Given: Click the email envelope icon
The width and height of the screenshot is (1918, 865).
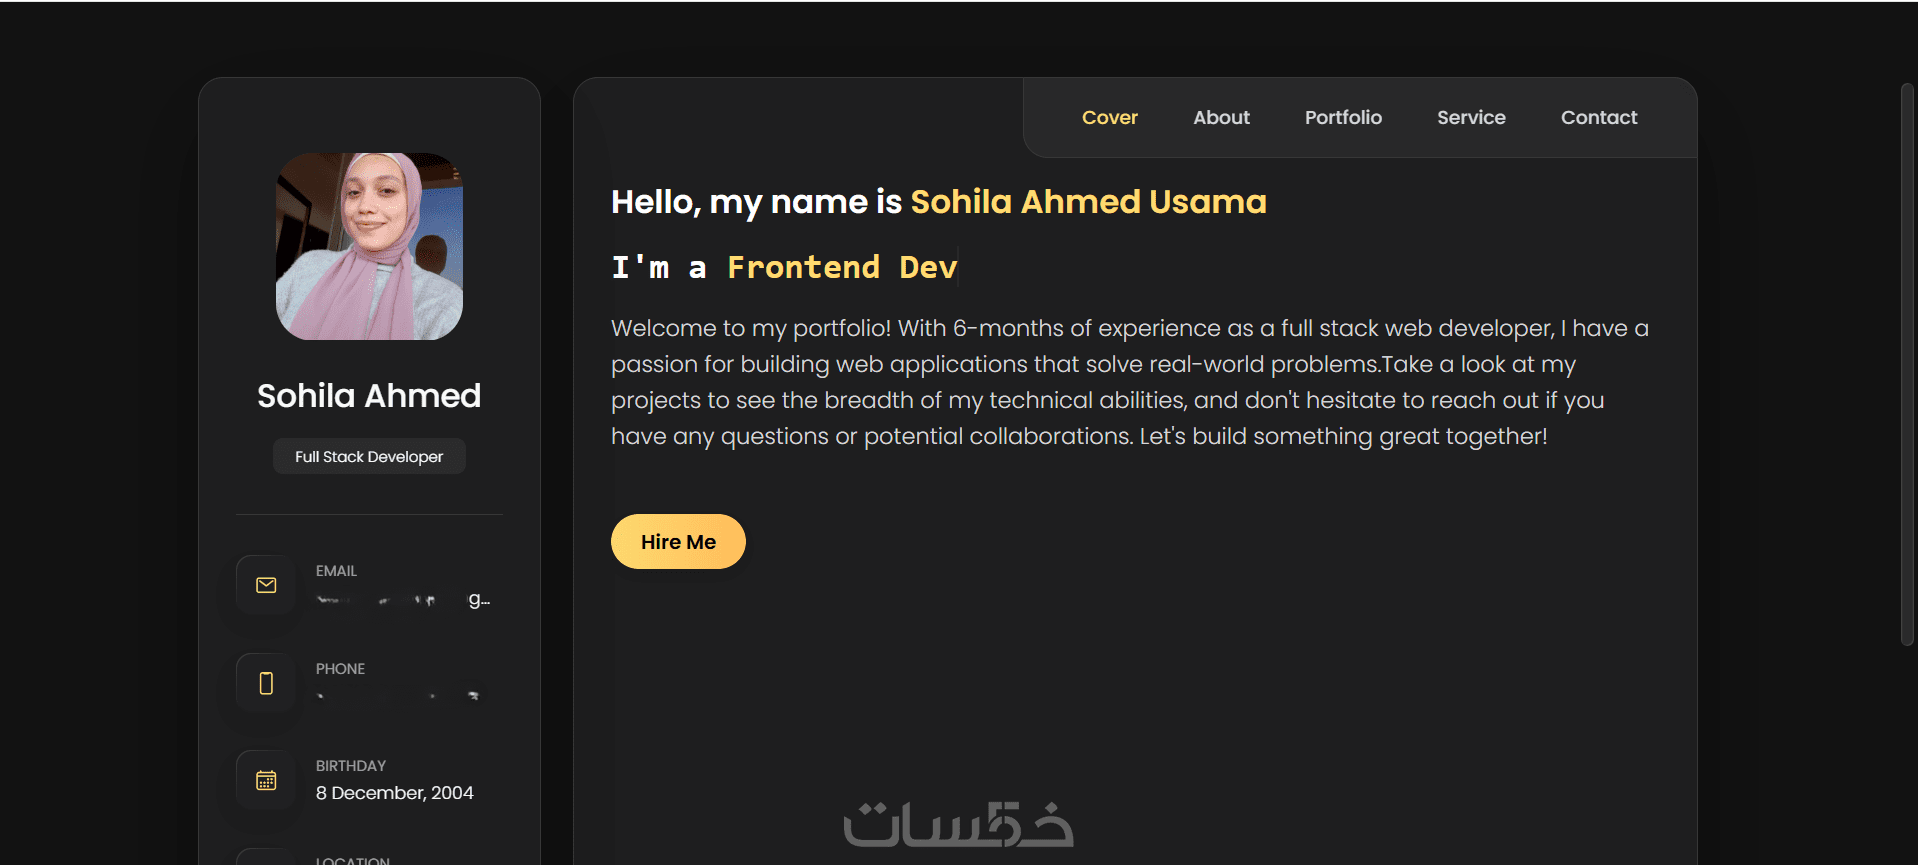Looking at the screenshot, I should click(x=266, y=585).
